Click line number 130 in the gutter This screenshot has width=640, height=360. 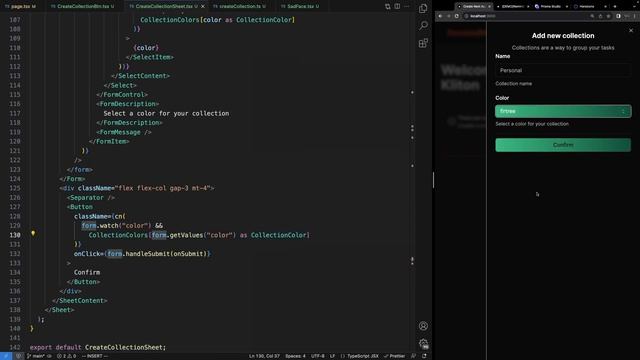tap(15, 235)
